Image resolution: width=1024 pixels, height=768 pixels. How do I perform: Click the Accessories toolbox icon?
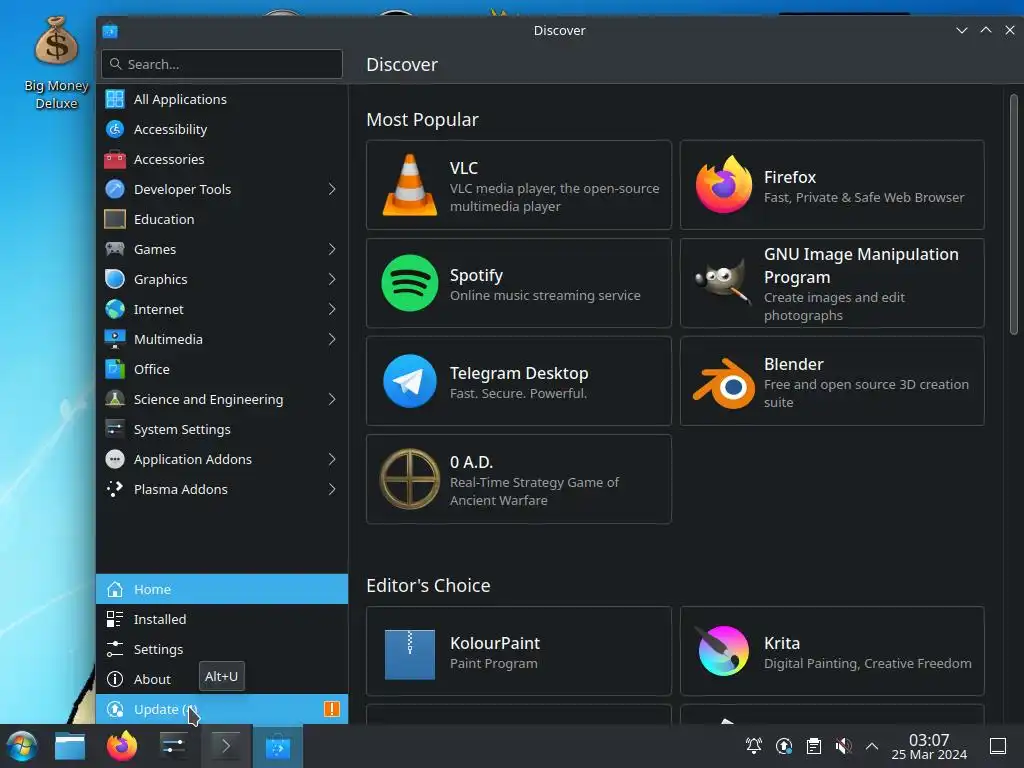click(x=115, y=159)
